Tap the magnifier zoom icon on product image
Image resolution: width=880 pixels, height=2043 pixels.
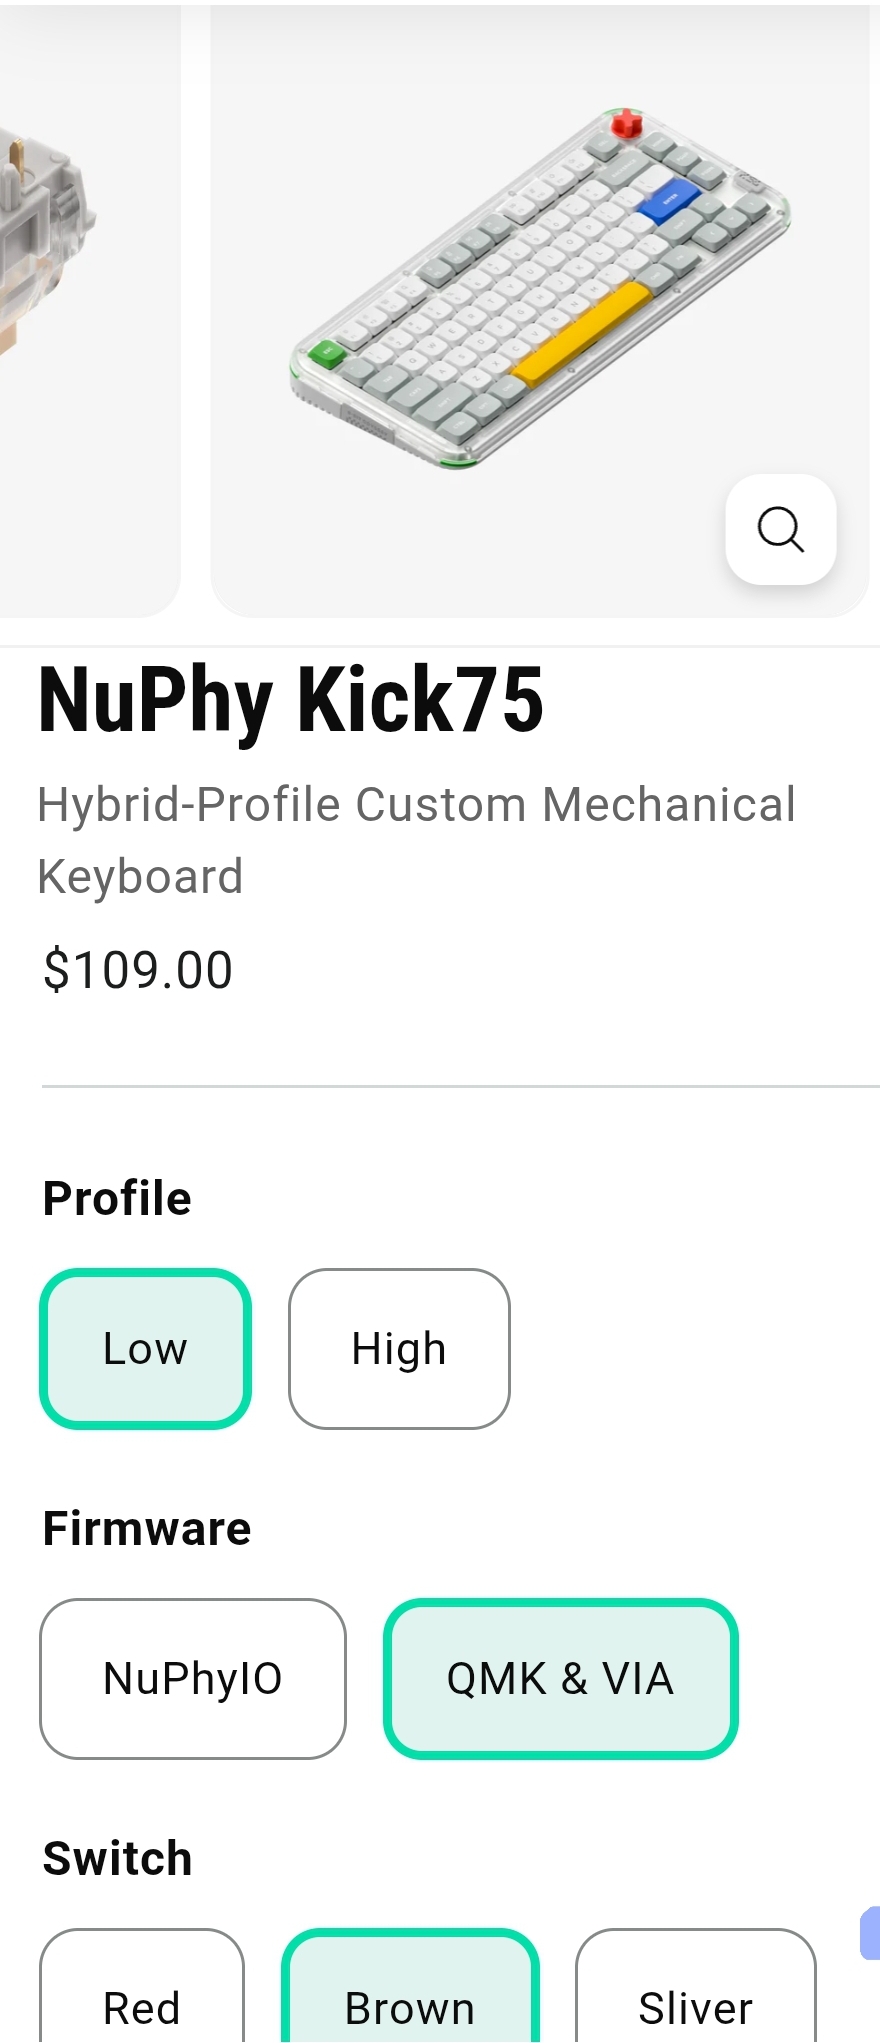[780, 529]
